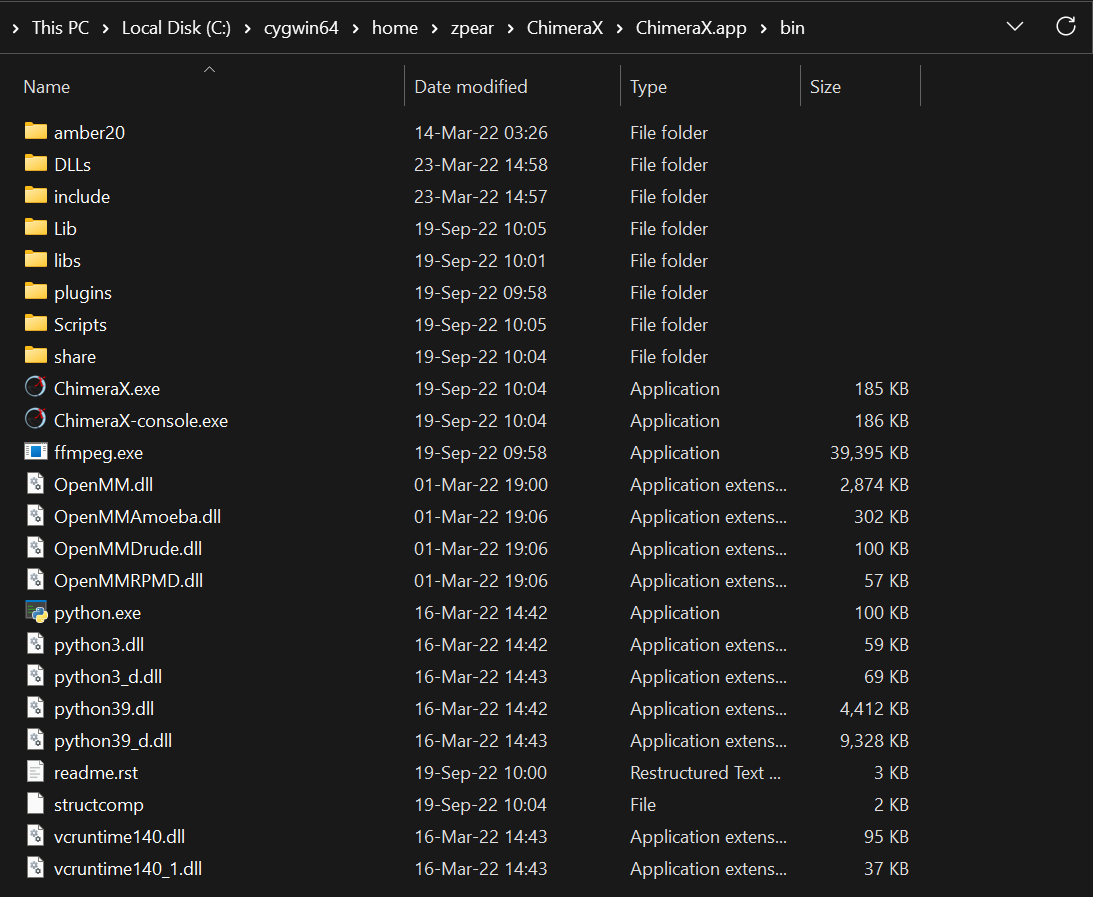Click the amber20 folder icon
1093x897 pixels.
pos(36,132)
